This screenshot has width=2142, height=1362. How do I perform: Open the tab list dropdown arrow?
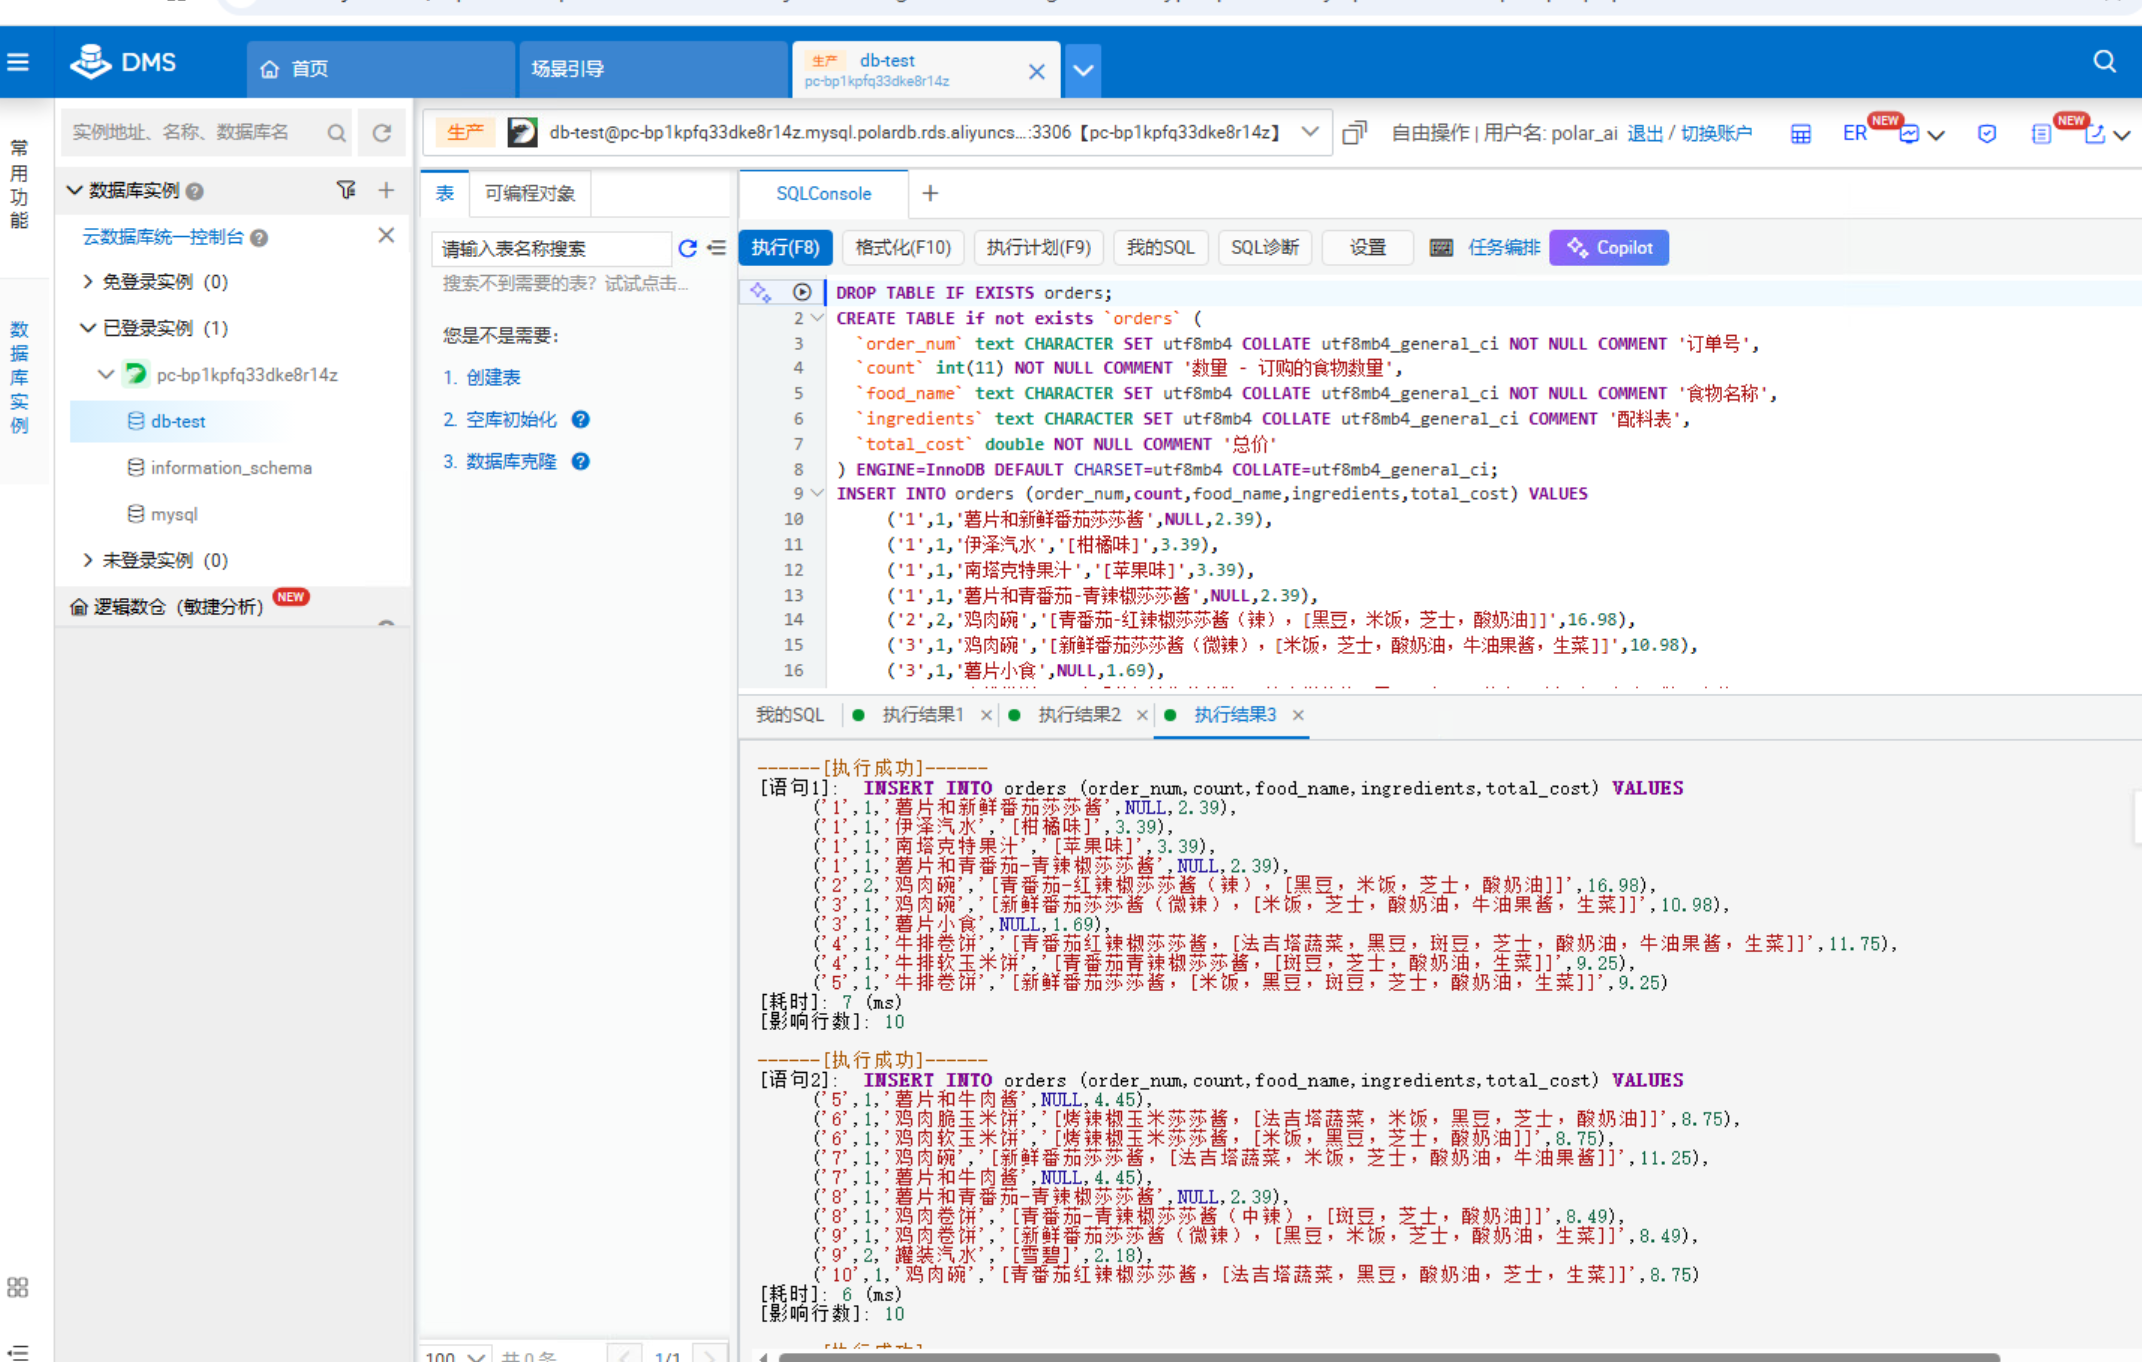pos(1083,70)
